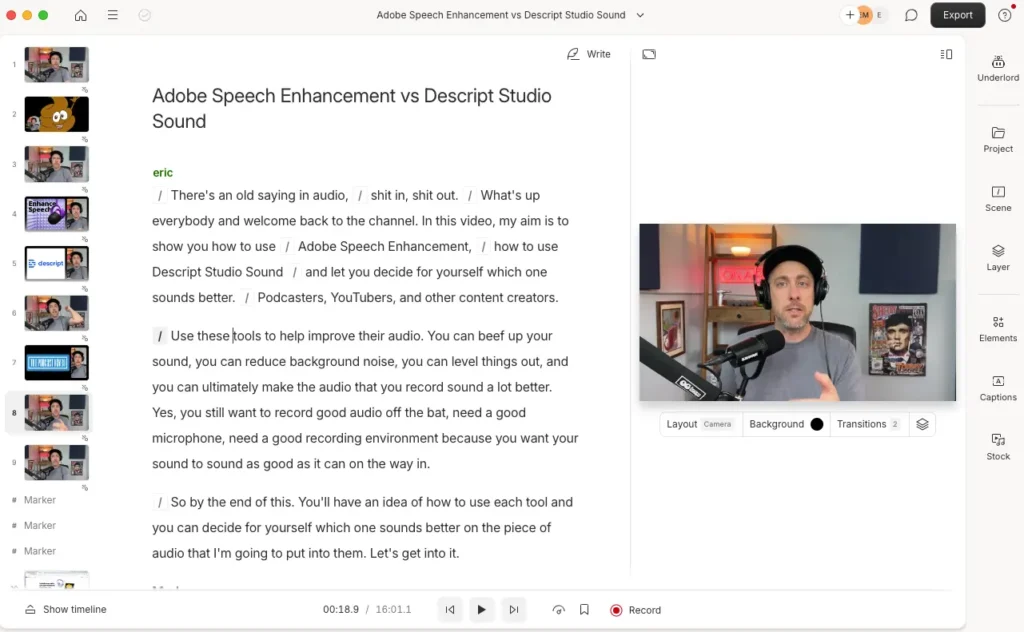1024x632 pixels.
Task: Click the scene slash before "how to use Descript"
Action: [x=483, y=247]
